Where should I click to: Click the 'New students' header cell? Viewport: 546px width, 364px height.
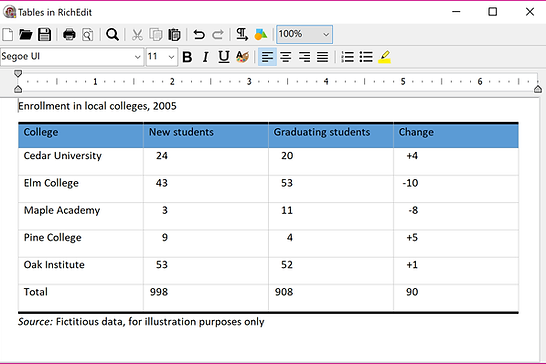[206, 135]
